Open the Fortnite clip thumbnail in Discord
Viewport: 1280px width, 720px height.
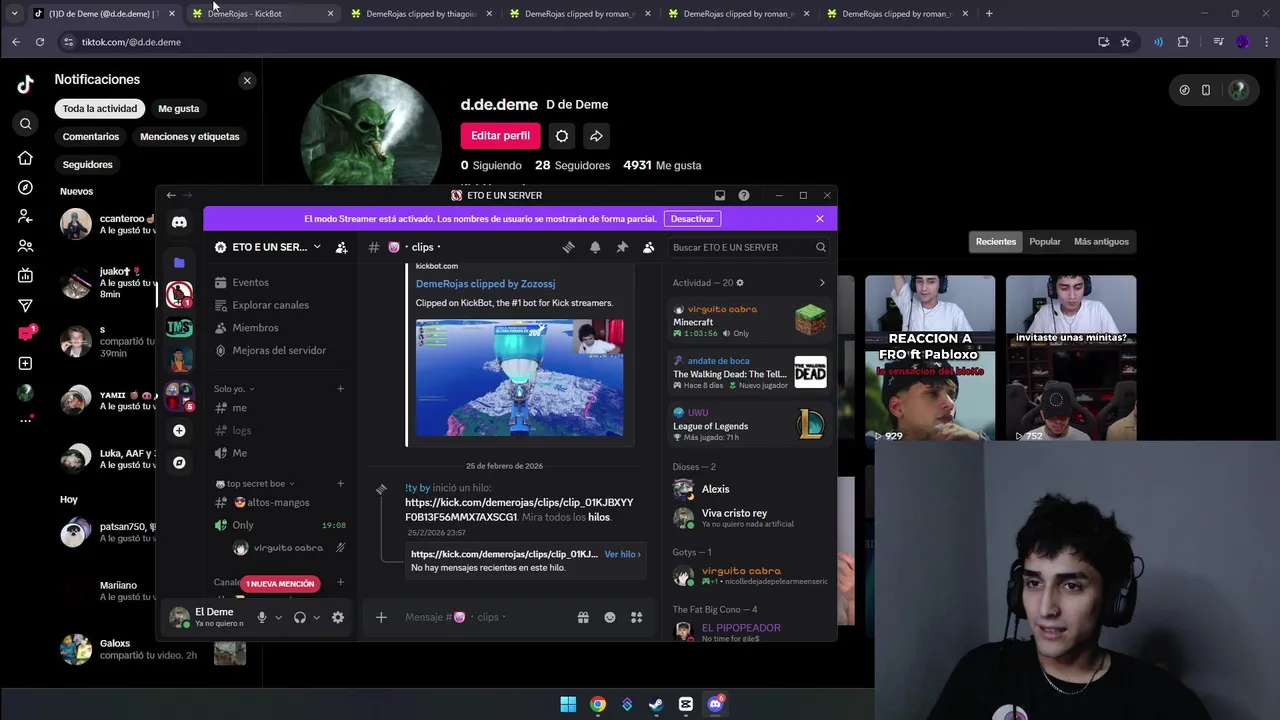click(519, 378)
